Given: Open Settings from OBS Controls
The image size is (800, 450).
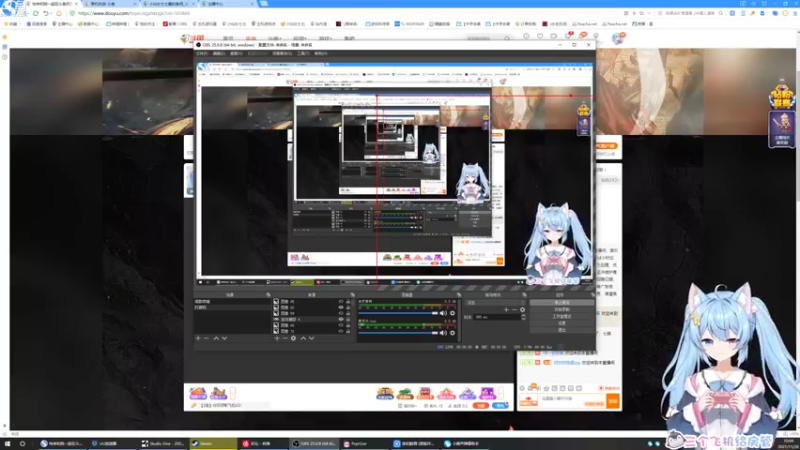Looking at the screenshot, I should tap(562, 323).
